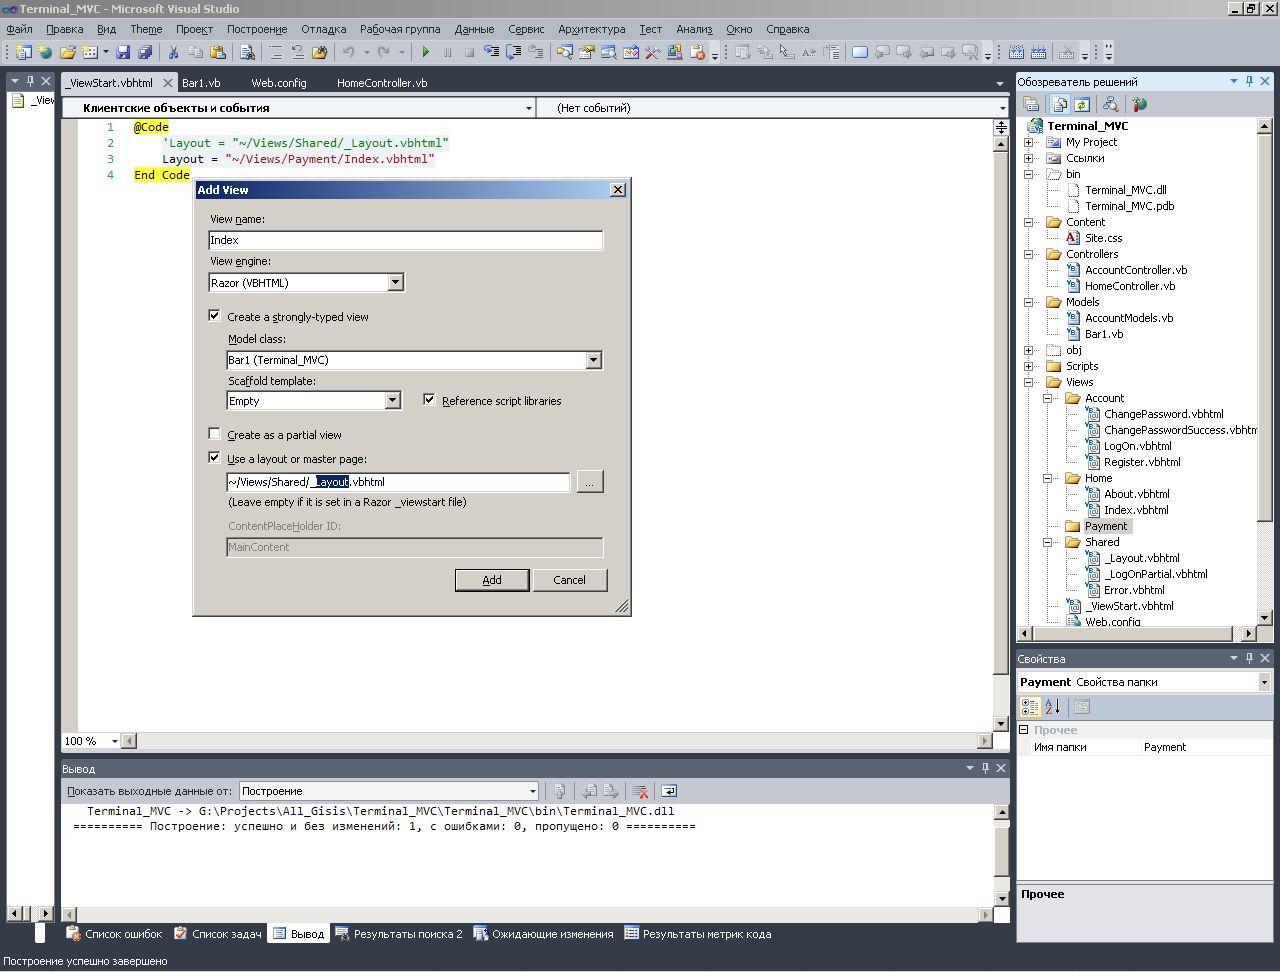Click the Cut scissors icon
1280x972 pixels.
coord(173,52)
